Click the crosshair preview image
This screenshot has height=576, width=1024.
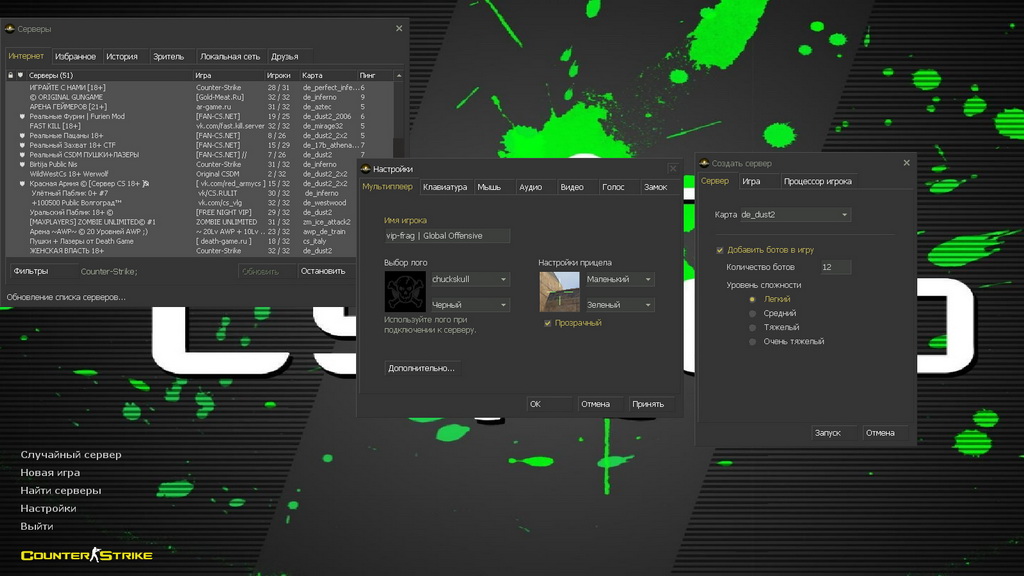click(x=559, y=291)
